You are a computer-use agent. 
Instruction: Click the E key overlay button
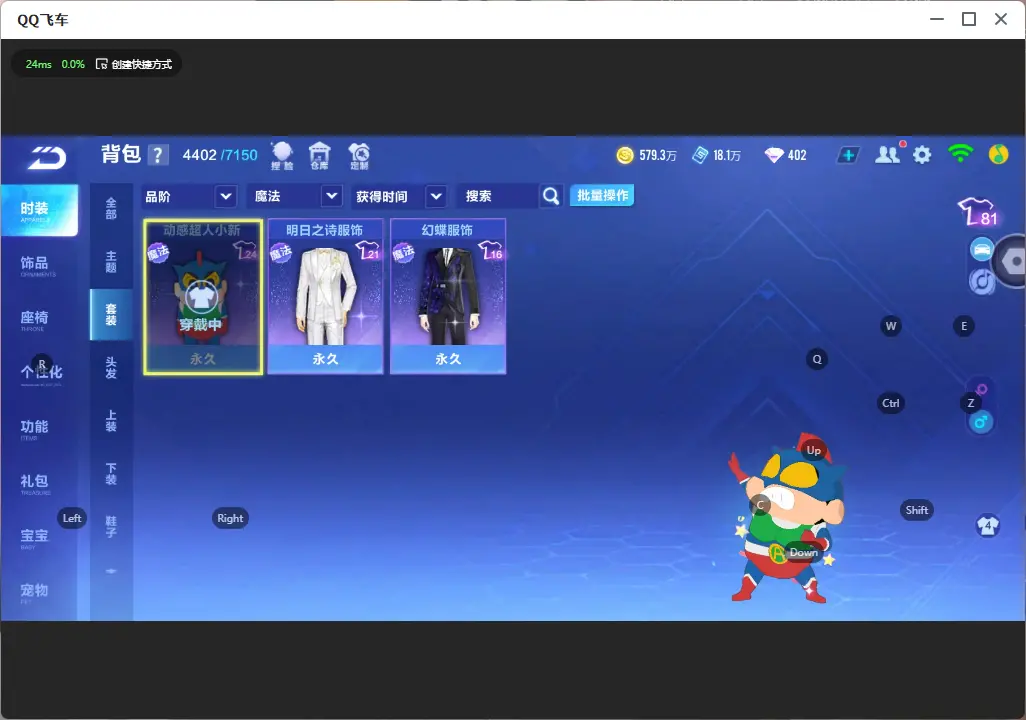[964, 326]
